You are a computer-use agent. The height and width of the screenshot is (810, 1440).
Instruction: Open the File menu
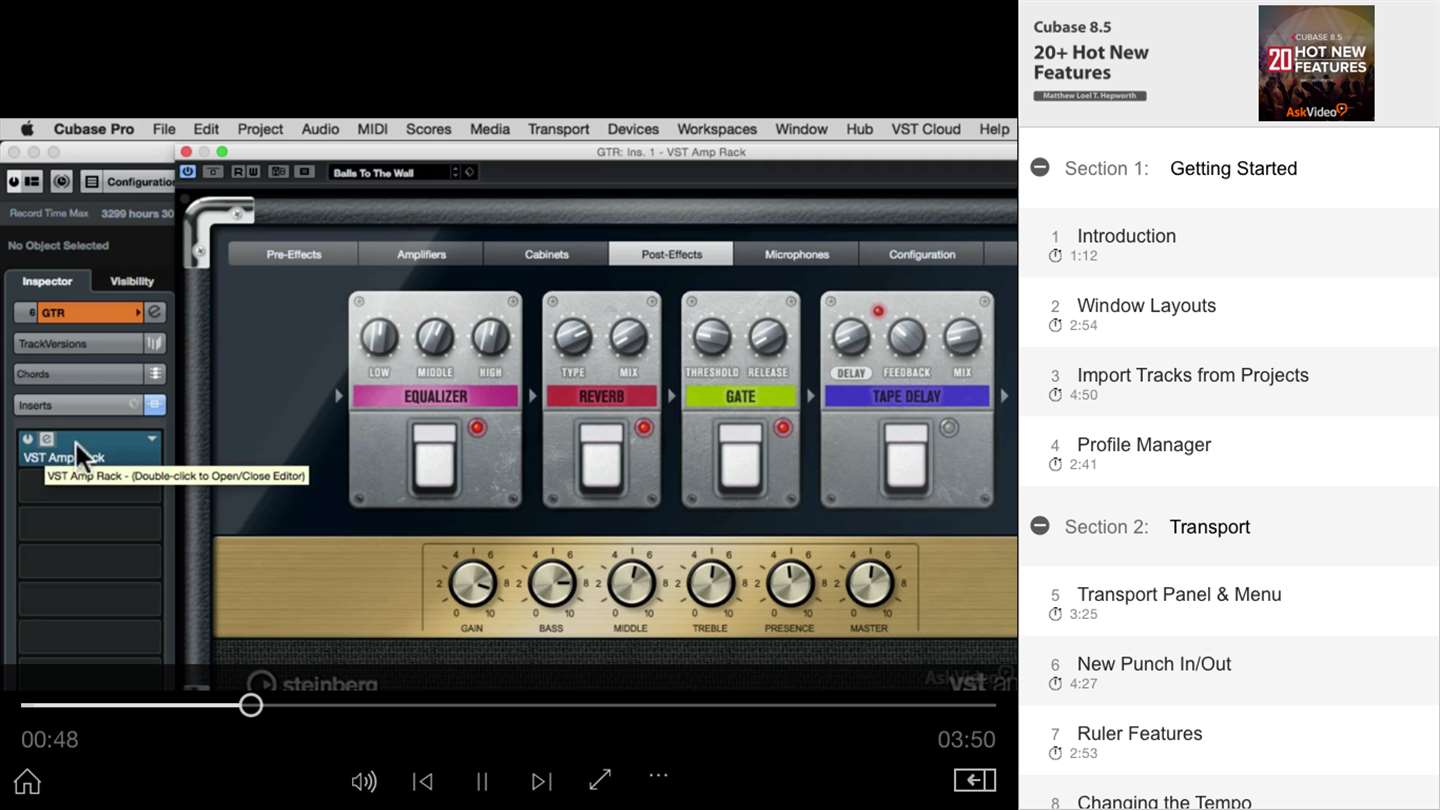(164, 129)
